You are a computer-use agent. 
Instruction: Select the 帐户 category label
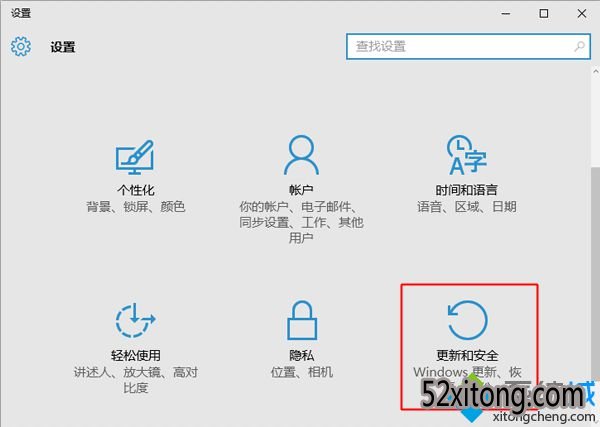coord(301,190)
